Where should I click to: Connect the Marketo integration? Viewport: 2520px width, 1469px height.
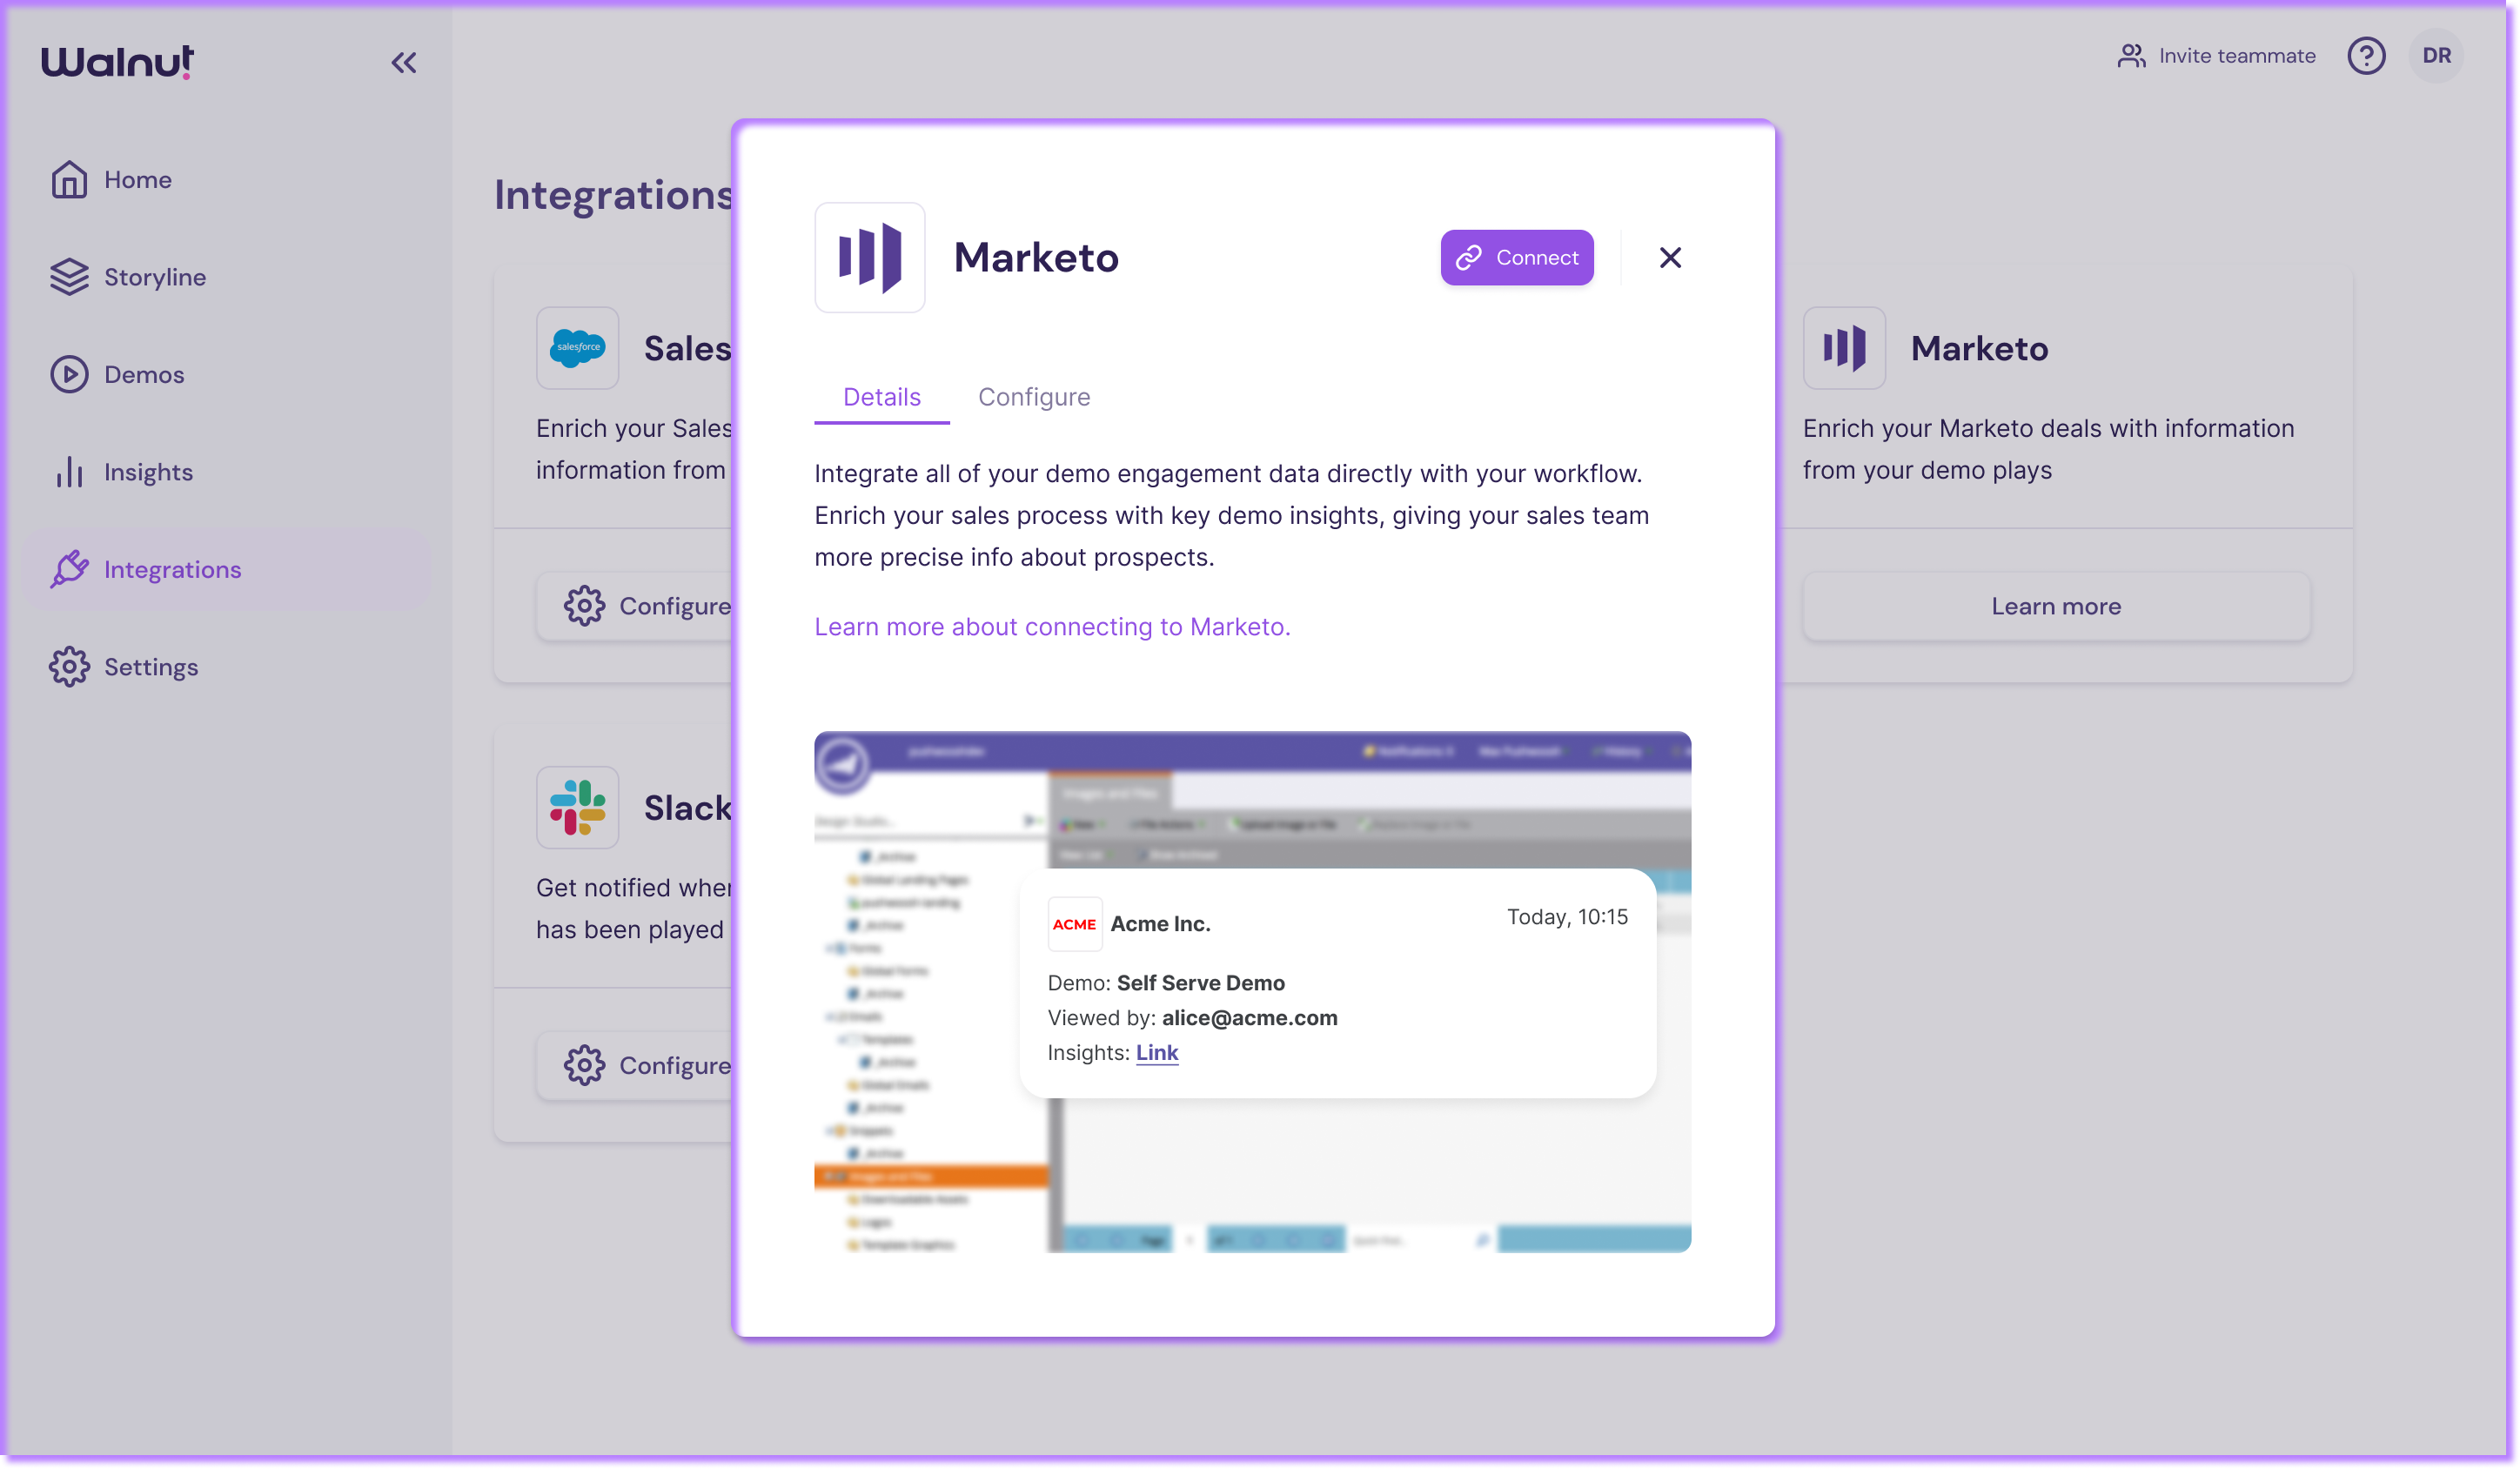1517,258
